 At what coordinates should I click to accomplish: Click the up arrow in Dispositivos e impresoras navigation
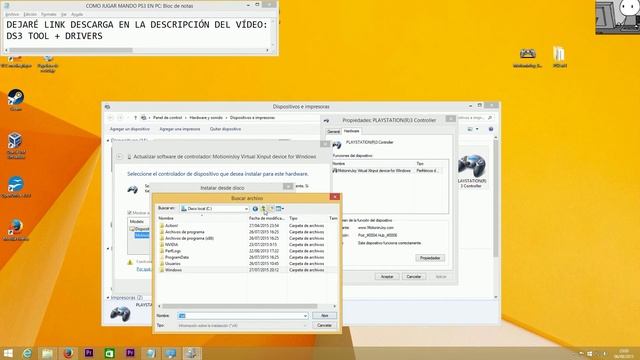(x=136, y=118)
